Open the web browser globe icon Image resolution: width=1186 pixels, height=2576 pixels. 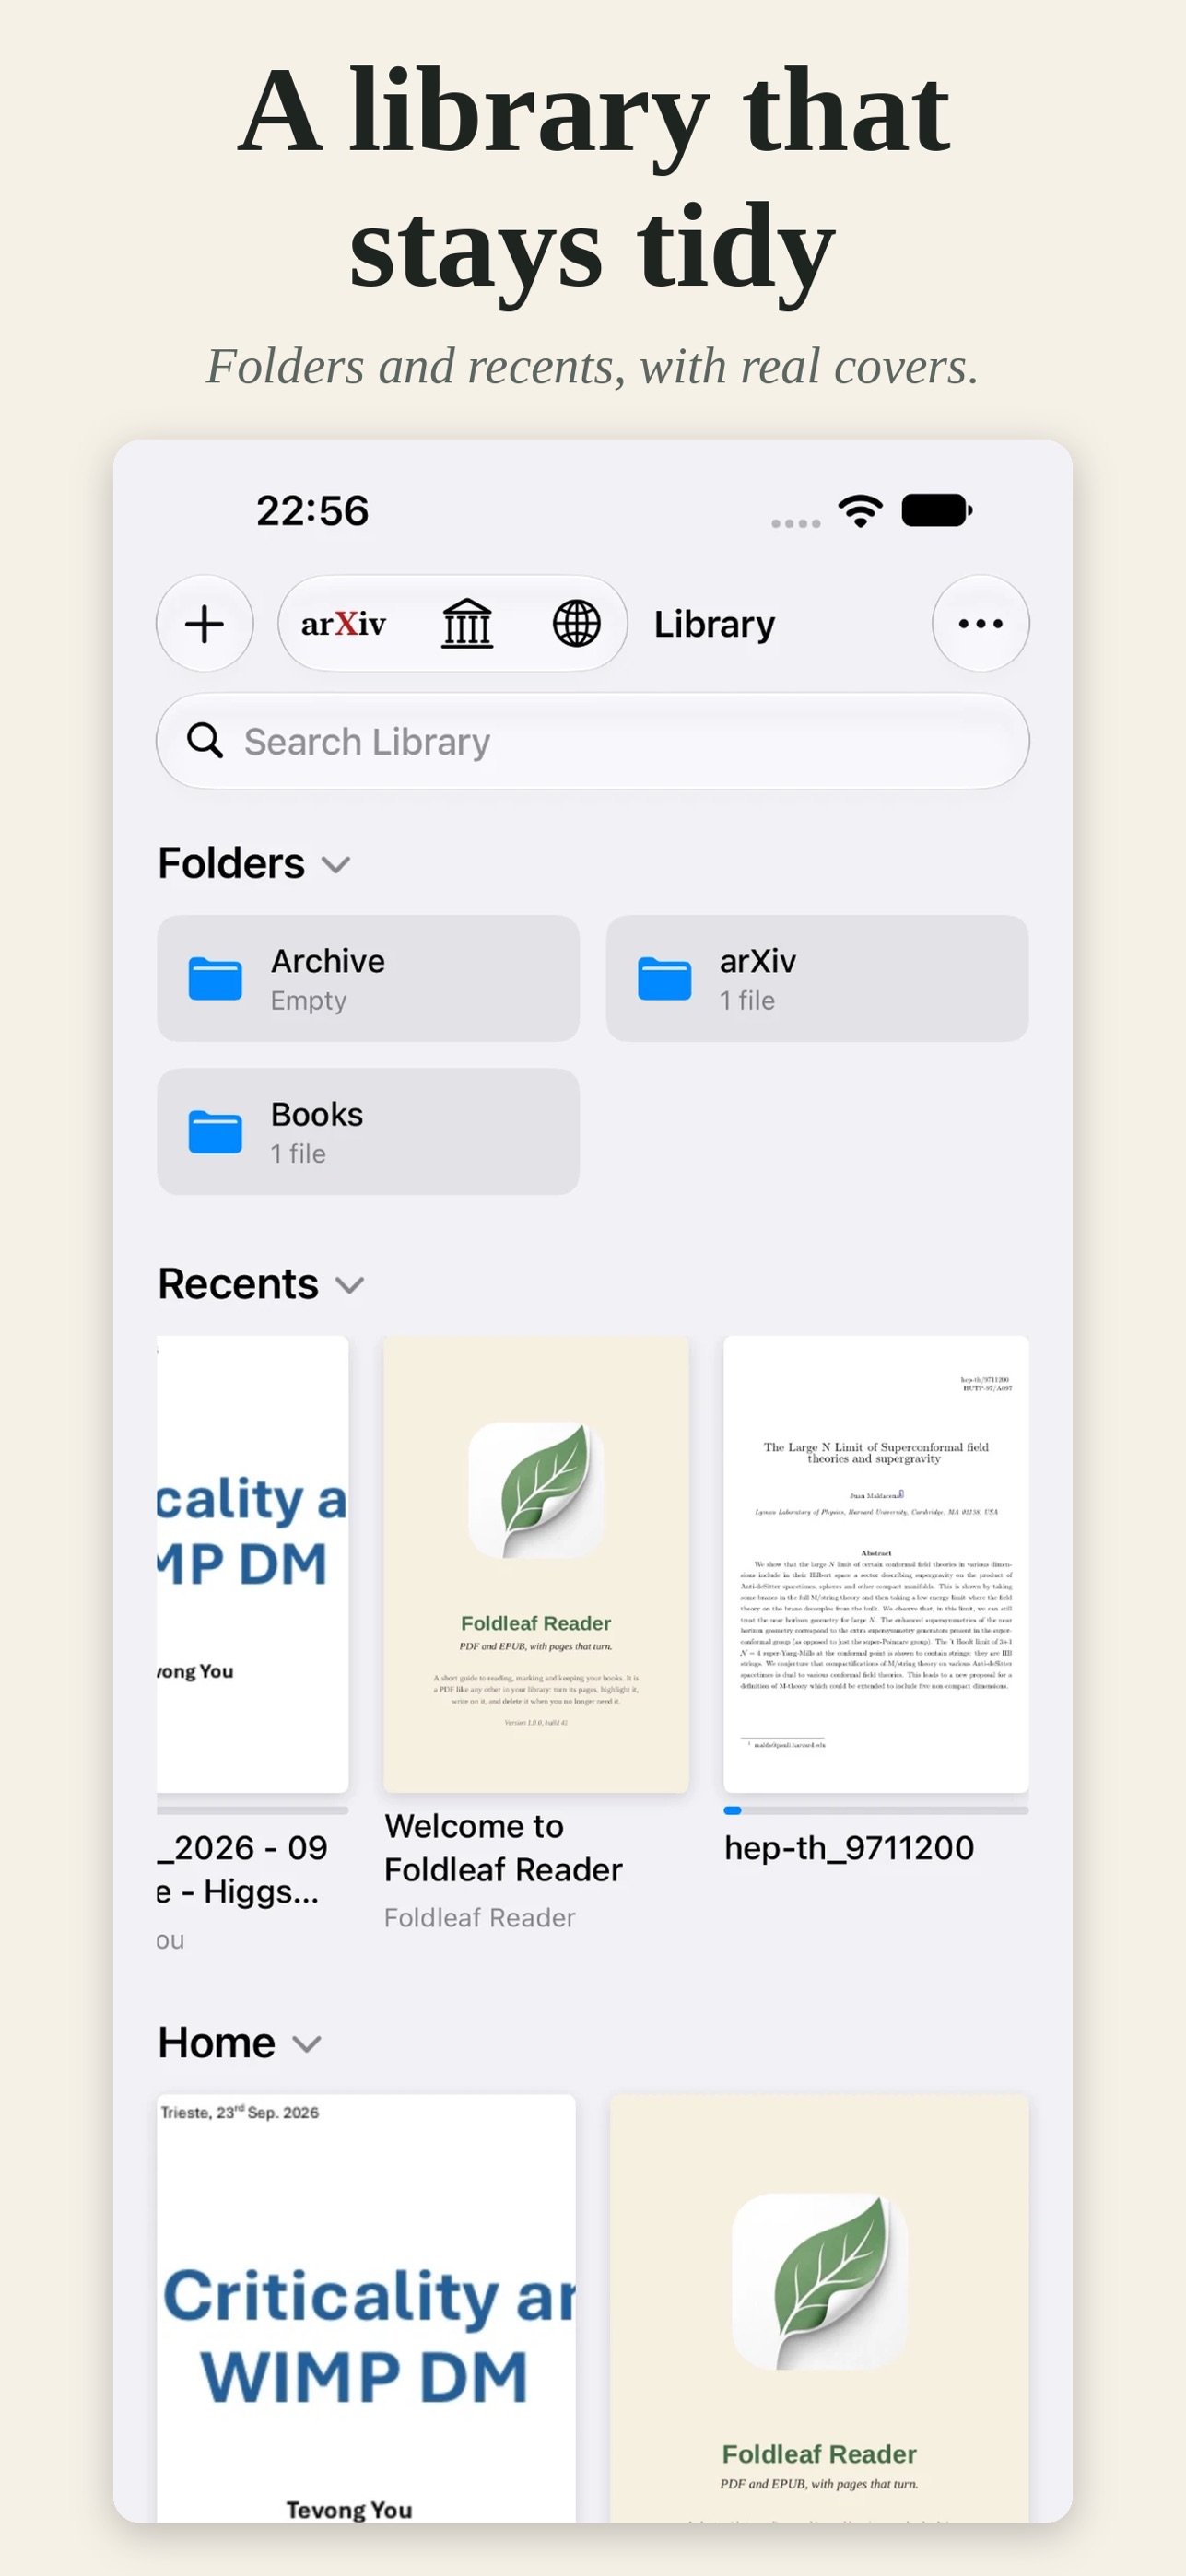pos(577,624)
